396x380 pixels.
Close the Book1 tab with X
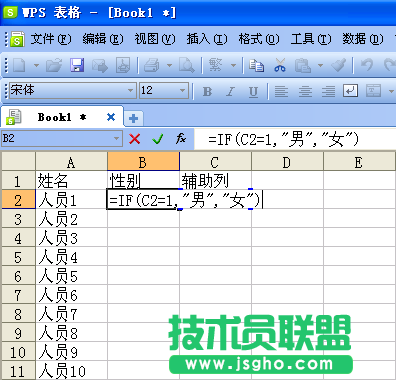tap(111, 117)
